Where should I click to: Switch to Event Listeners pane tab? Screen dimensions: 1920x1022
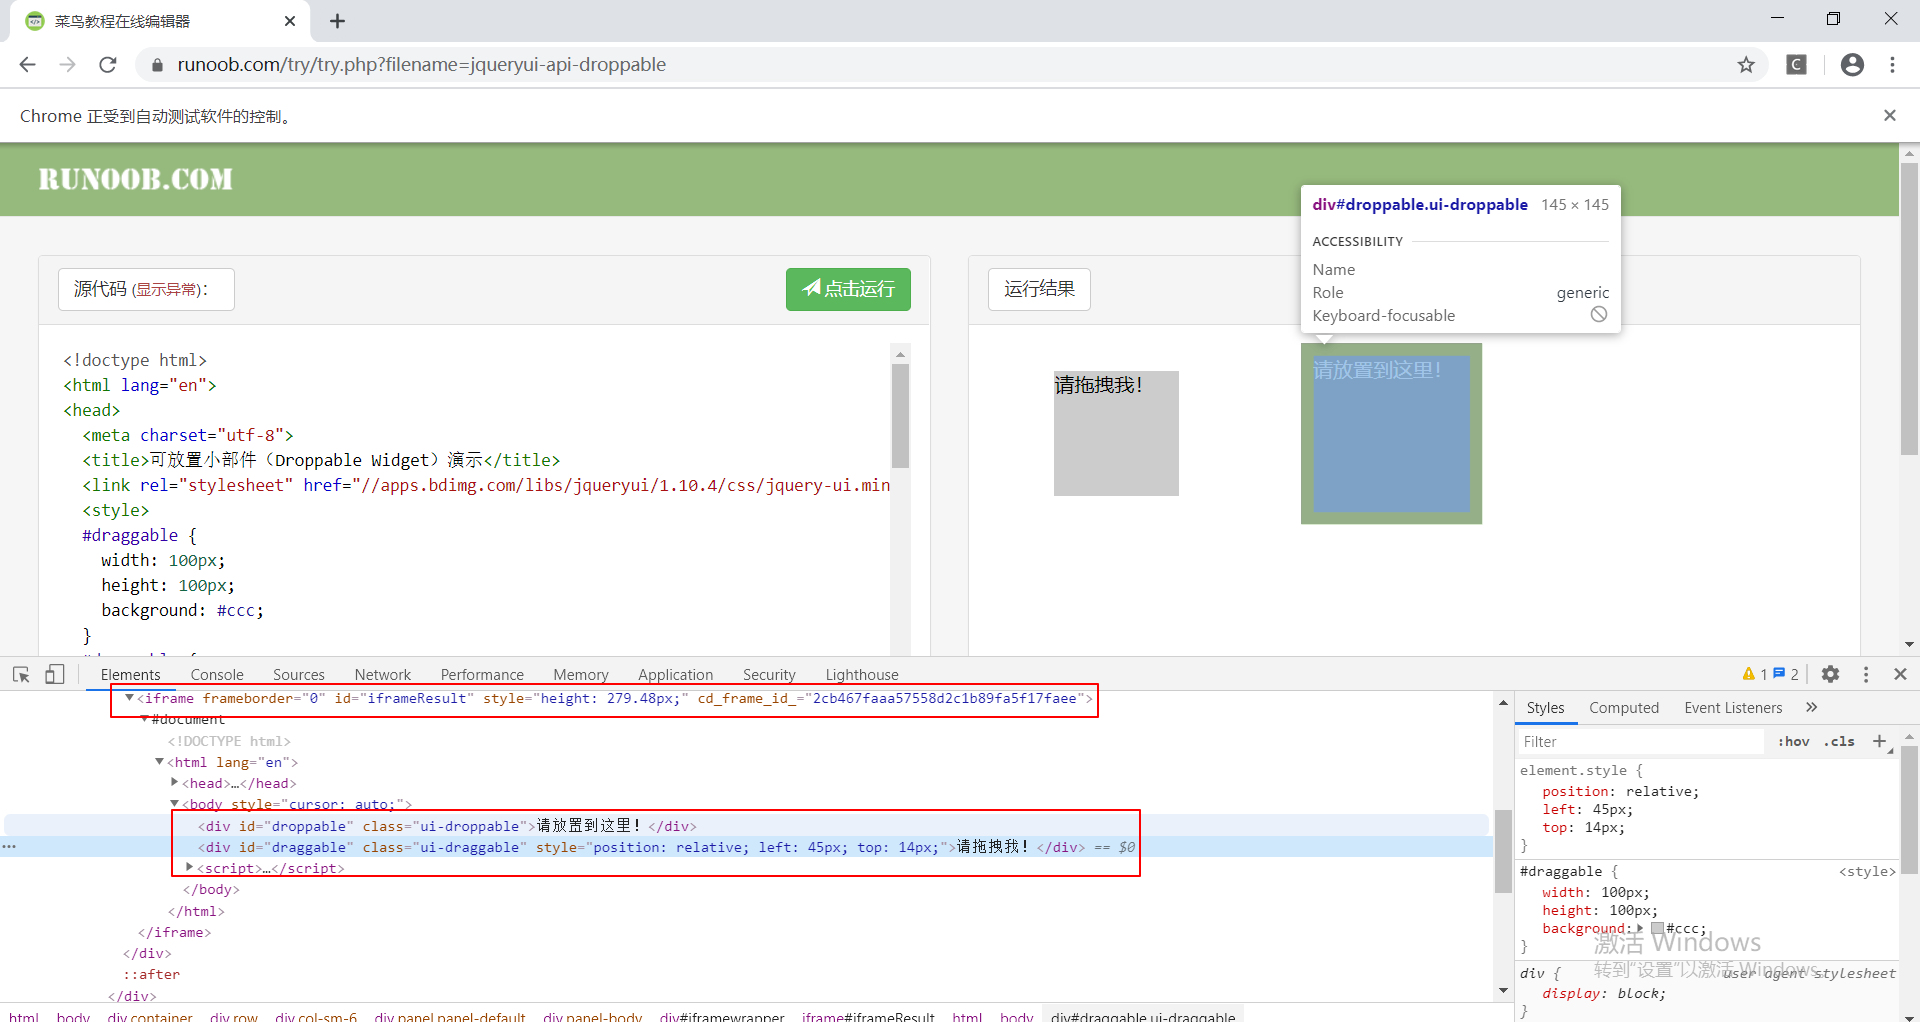tap(1733, 708)
